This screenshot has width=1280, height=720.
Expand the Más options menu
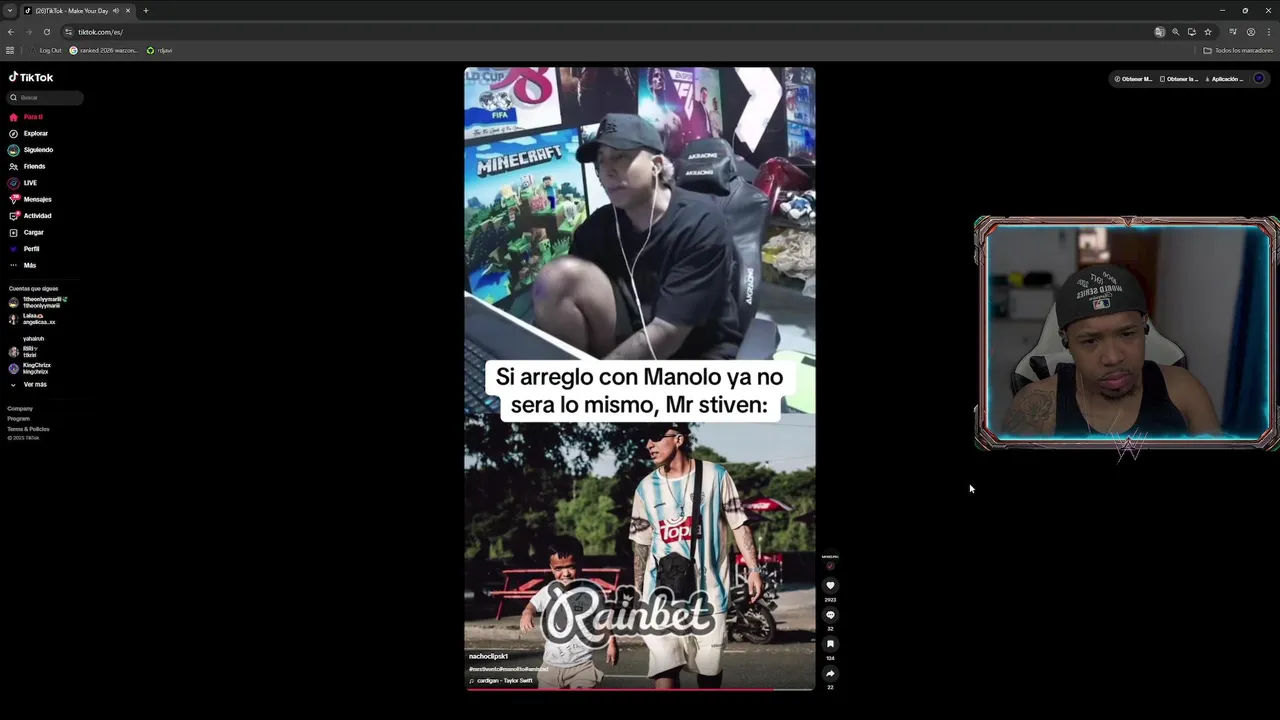point(23,265)
